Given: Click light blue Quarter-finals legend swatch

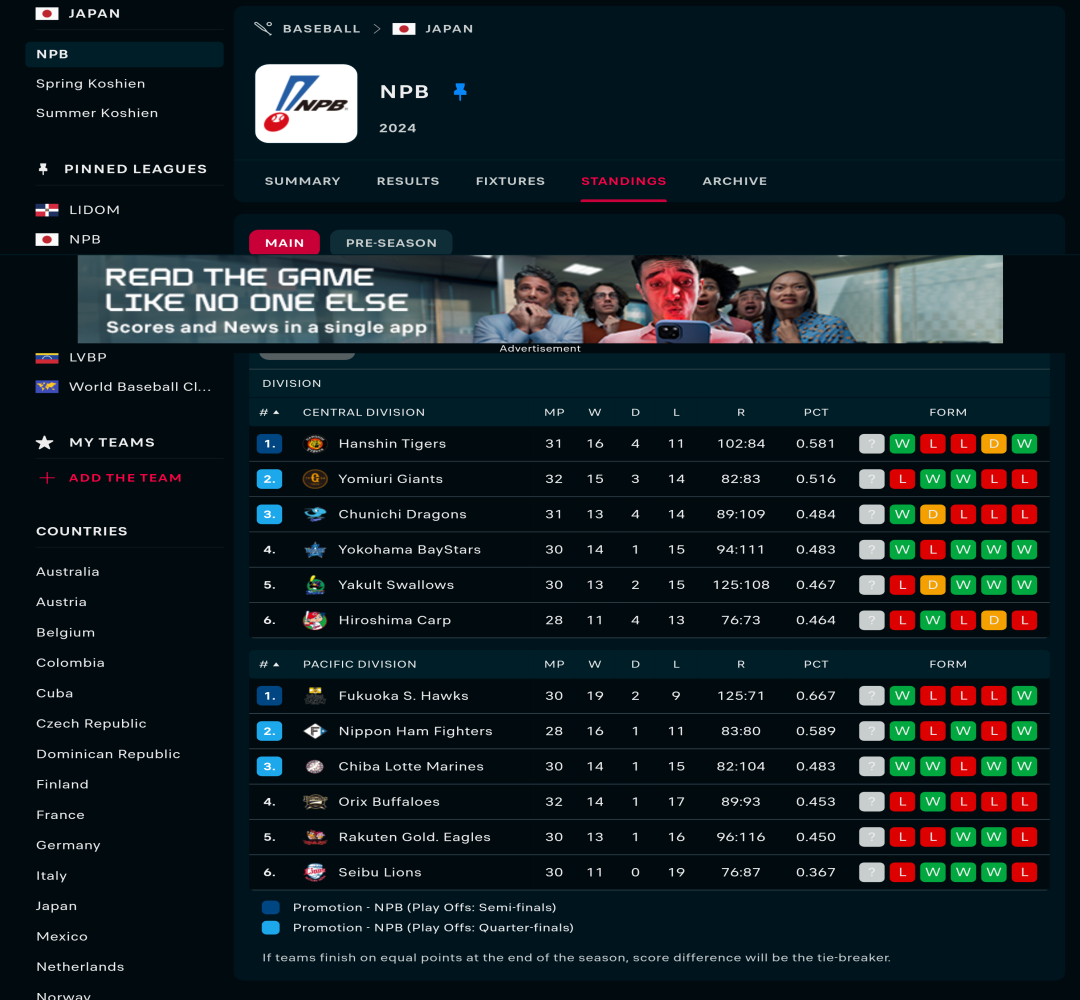Looking at the screenshot, I should [x=271, y=928].
